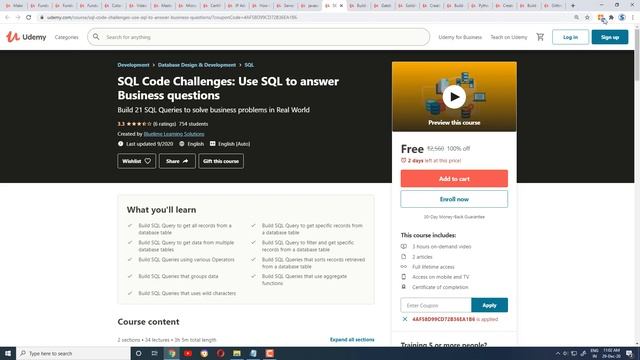The image size is (640, 360).
Task: Open the Opera browser taskbar icon
Action: coord(220,353)
